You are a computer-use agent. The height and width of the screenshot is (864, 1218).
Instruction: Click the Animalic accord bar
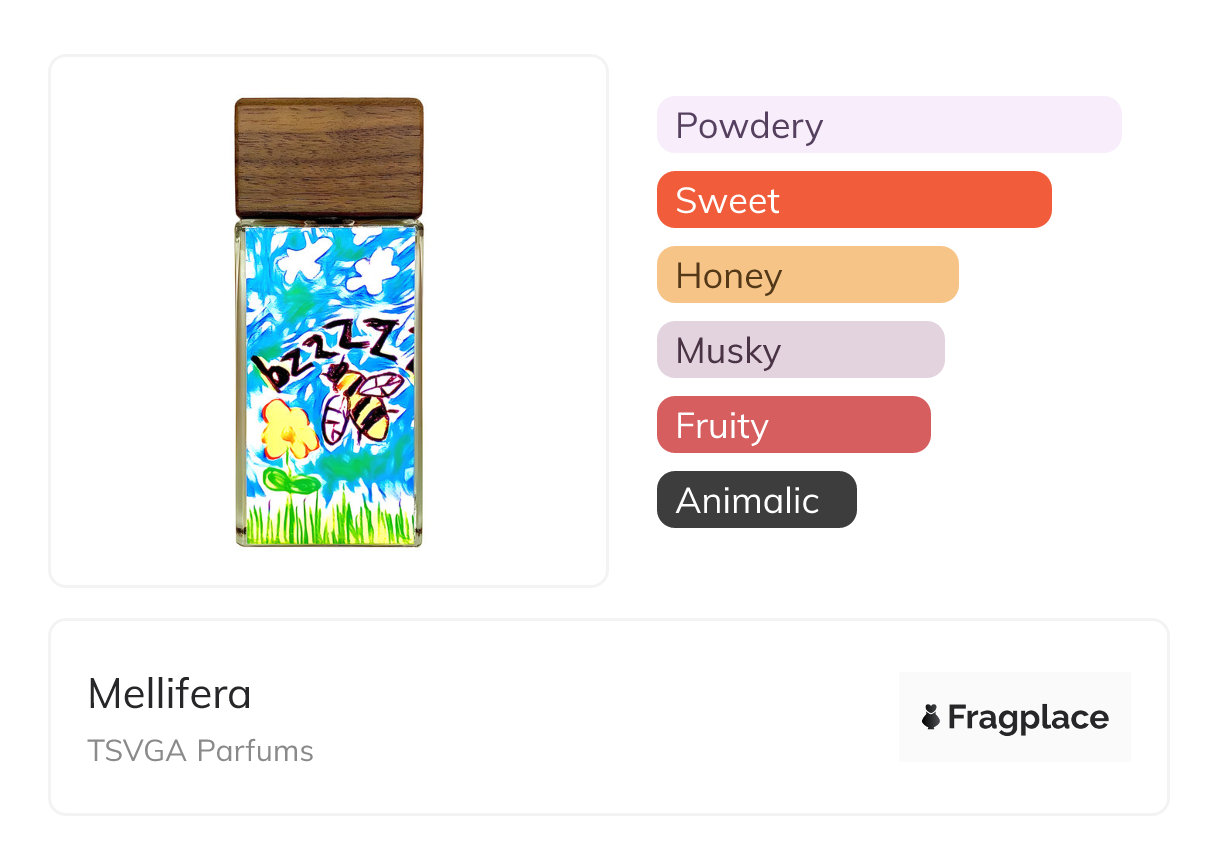[x=756, y=500]
